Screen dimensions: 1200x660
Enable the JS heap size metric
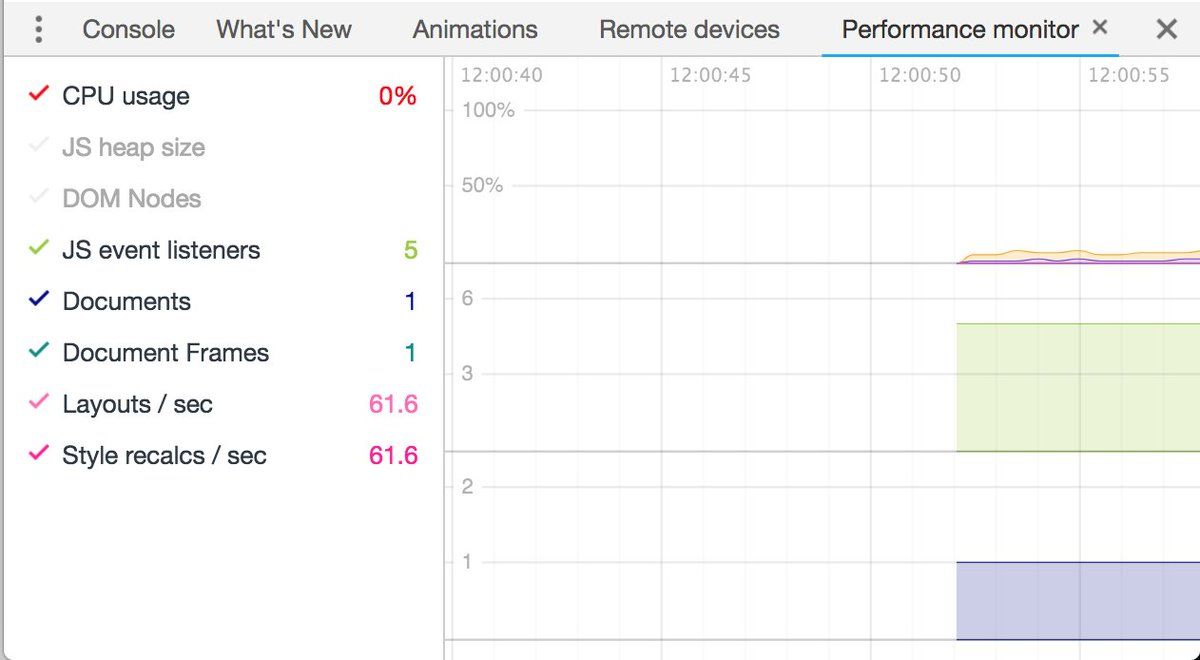[39, 147]
